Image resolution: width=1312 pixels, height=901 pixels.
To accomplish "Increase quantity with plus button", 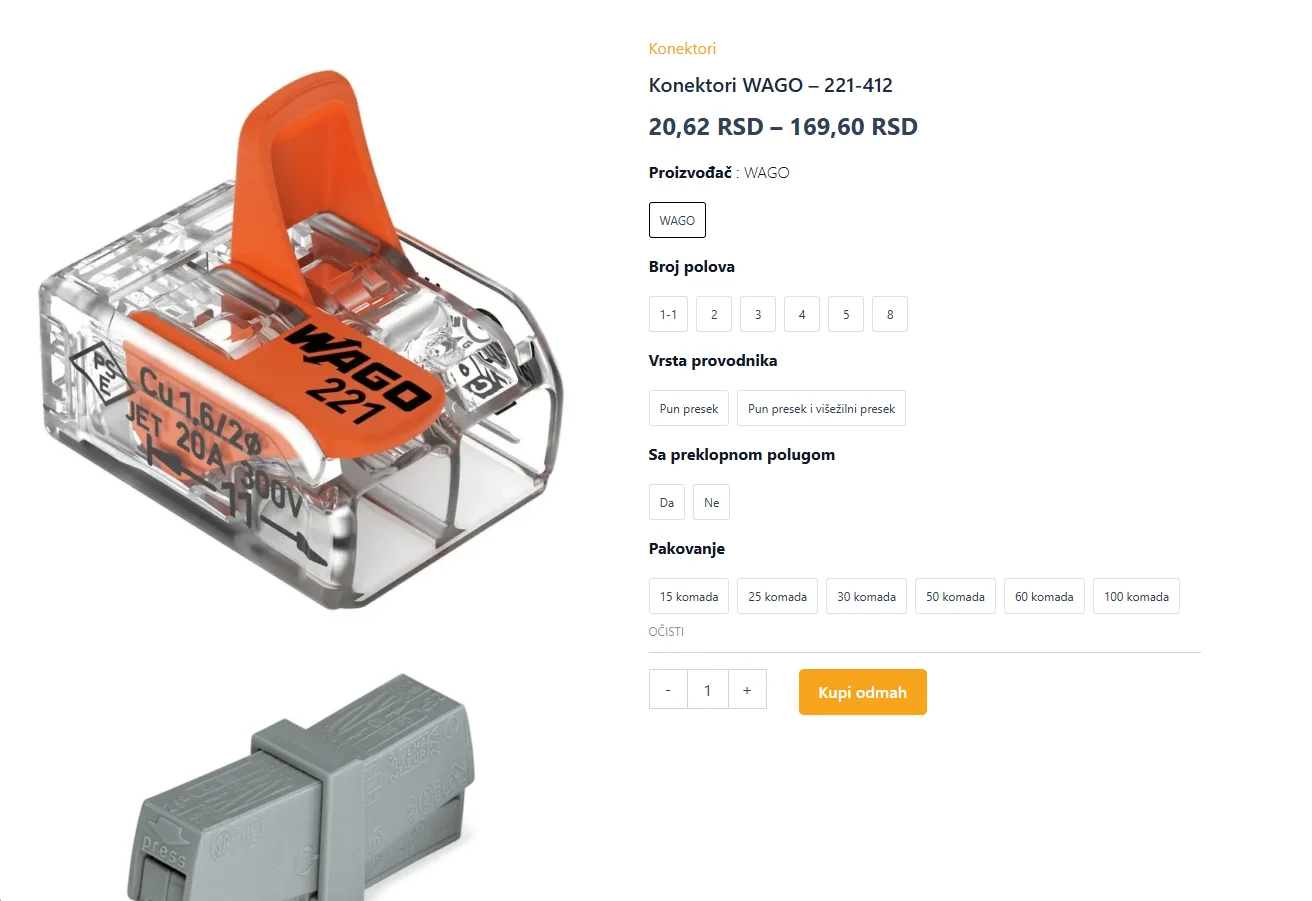I will point(747,689).
